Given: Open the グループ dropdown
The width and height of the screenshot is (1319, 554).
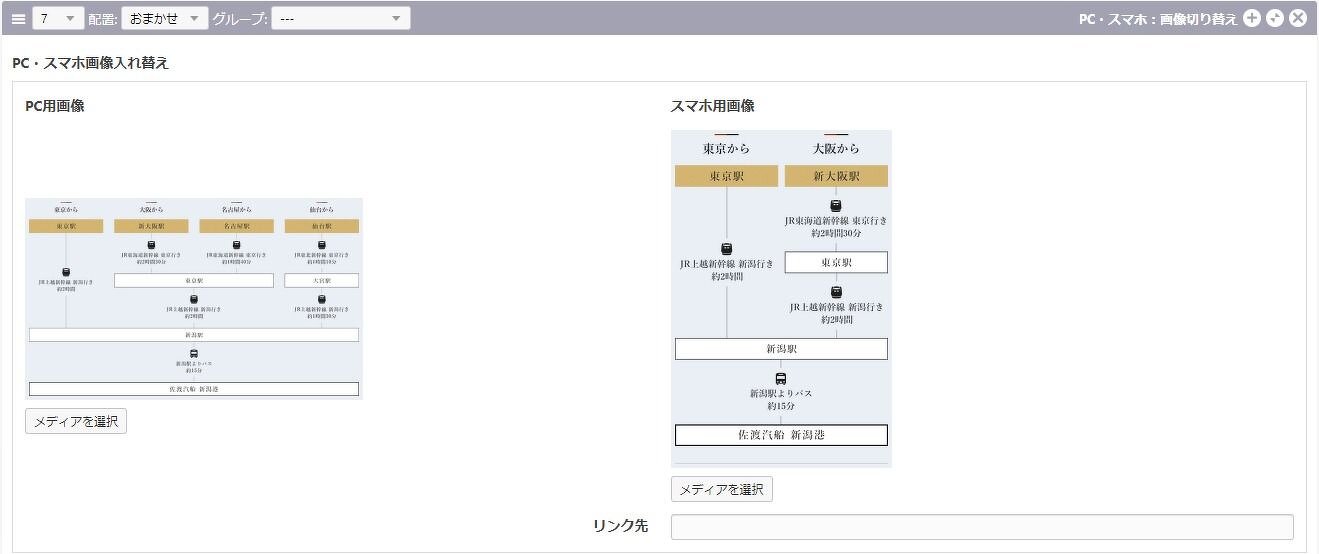Looking at the screenshot, I should coord(340,18).
